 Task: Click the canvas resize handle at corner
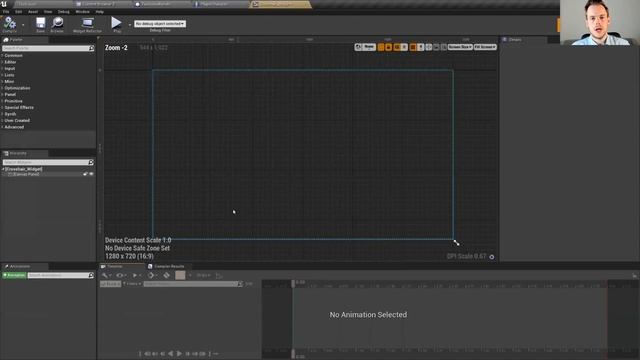click(456, 243)
